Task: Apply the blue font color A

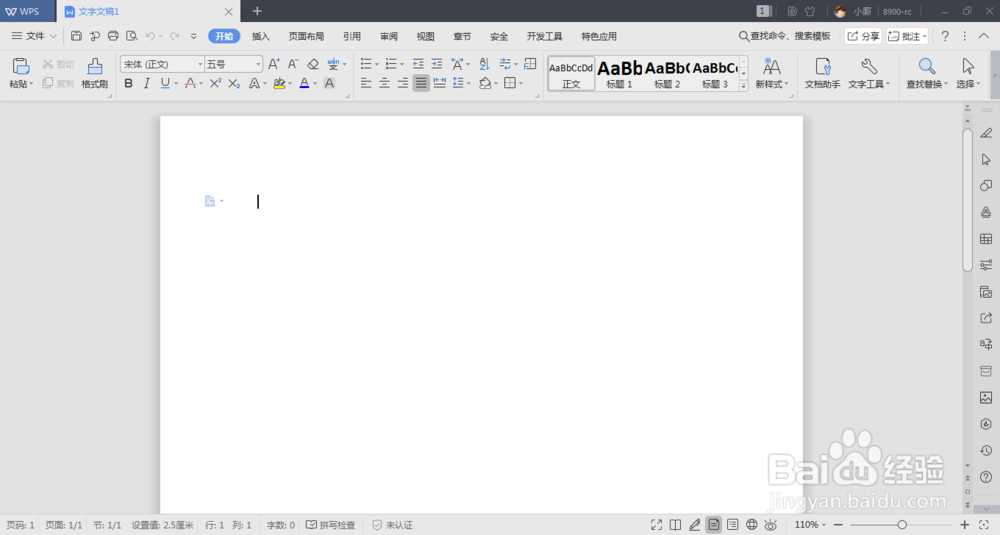Action: [304, 84]
